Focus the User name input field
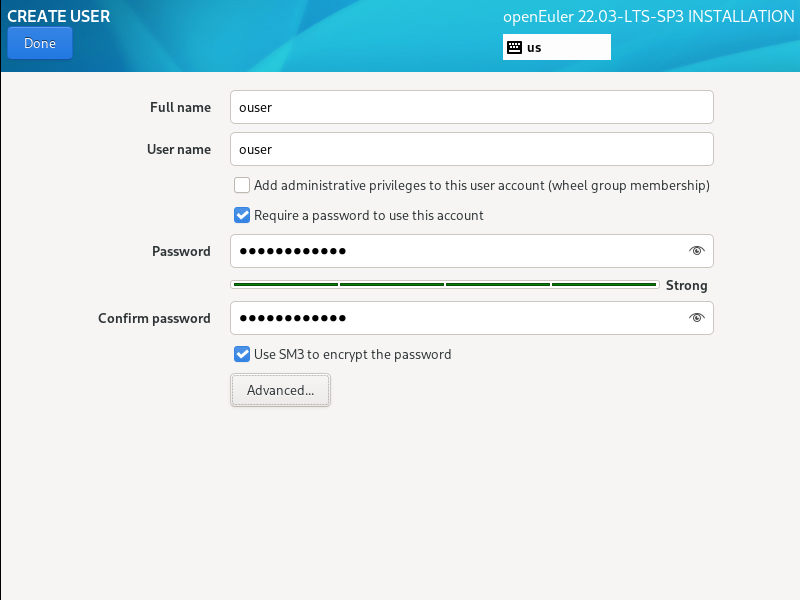Viewport: 800px width, 600px height. click(x=471, y=149)
